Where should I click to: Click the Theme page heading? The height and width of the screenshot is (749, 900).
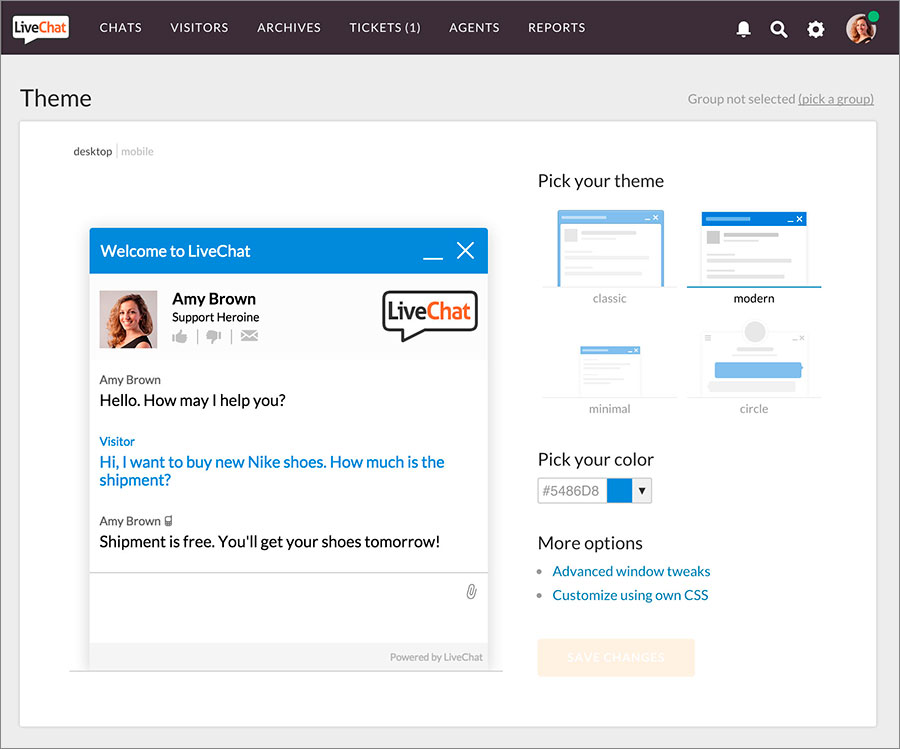tap(56, 98)
